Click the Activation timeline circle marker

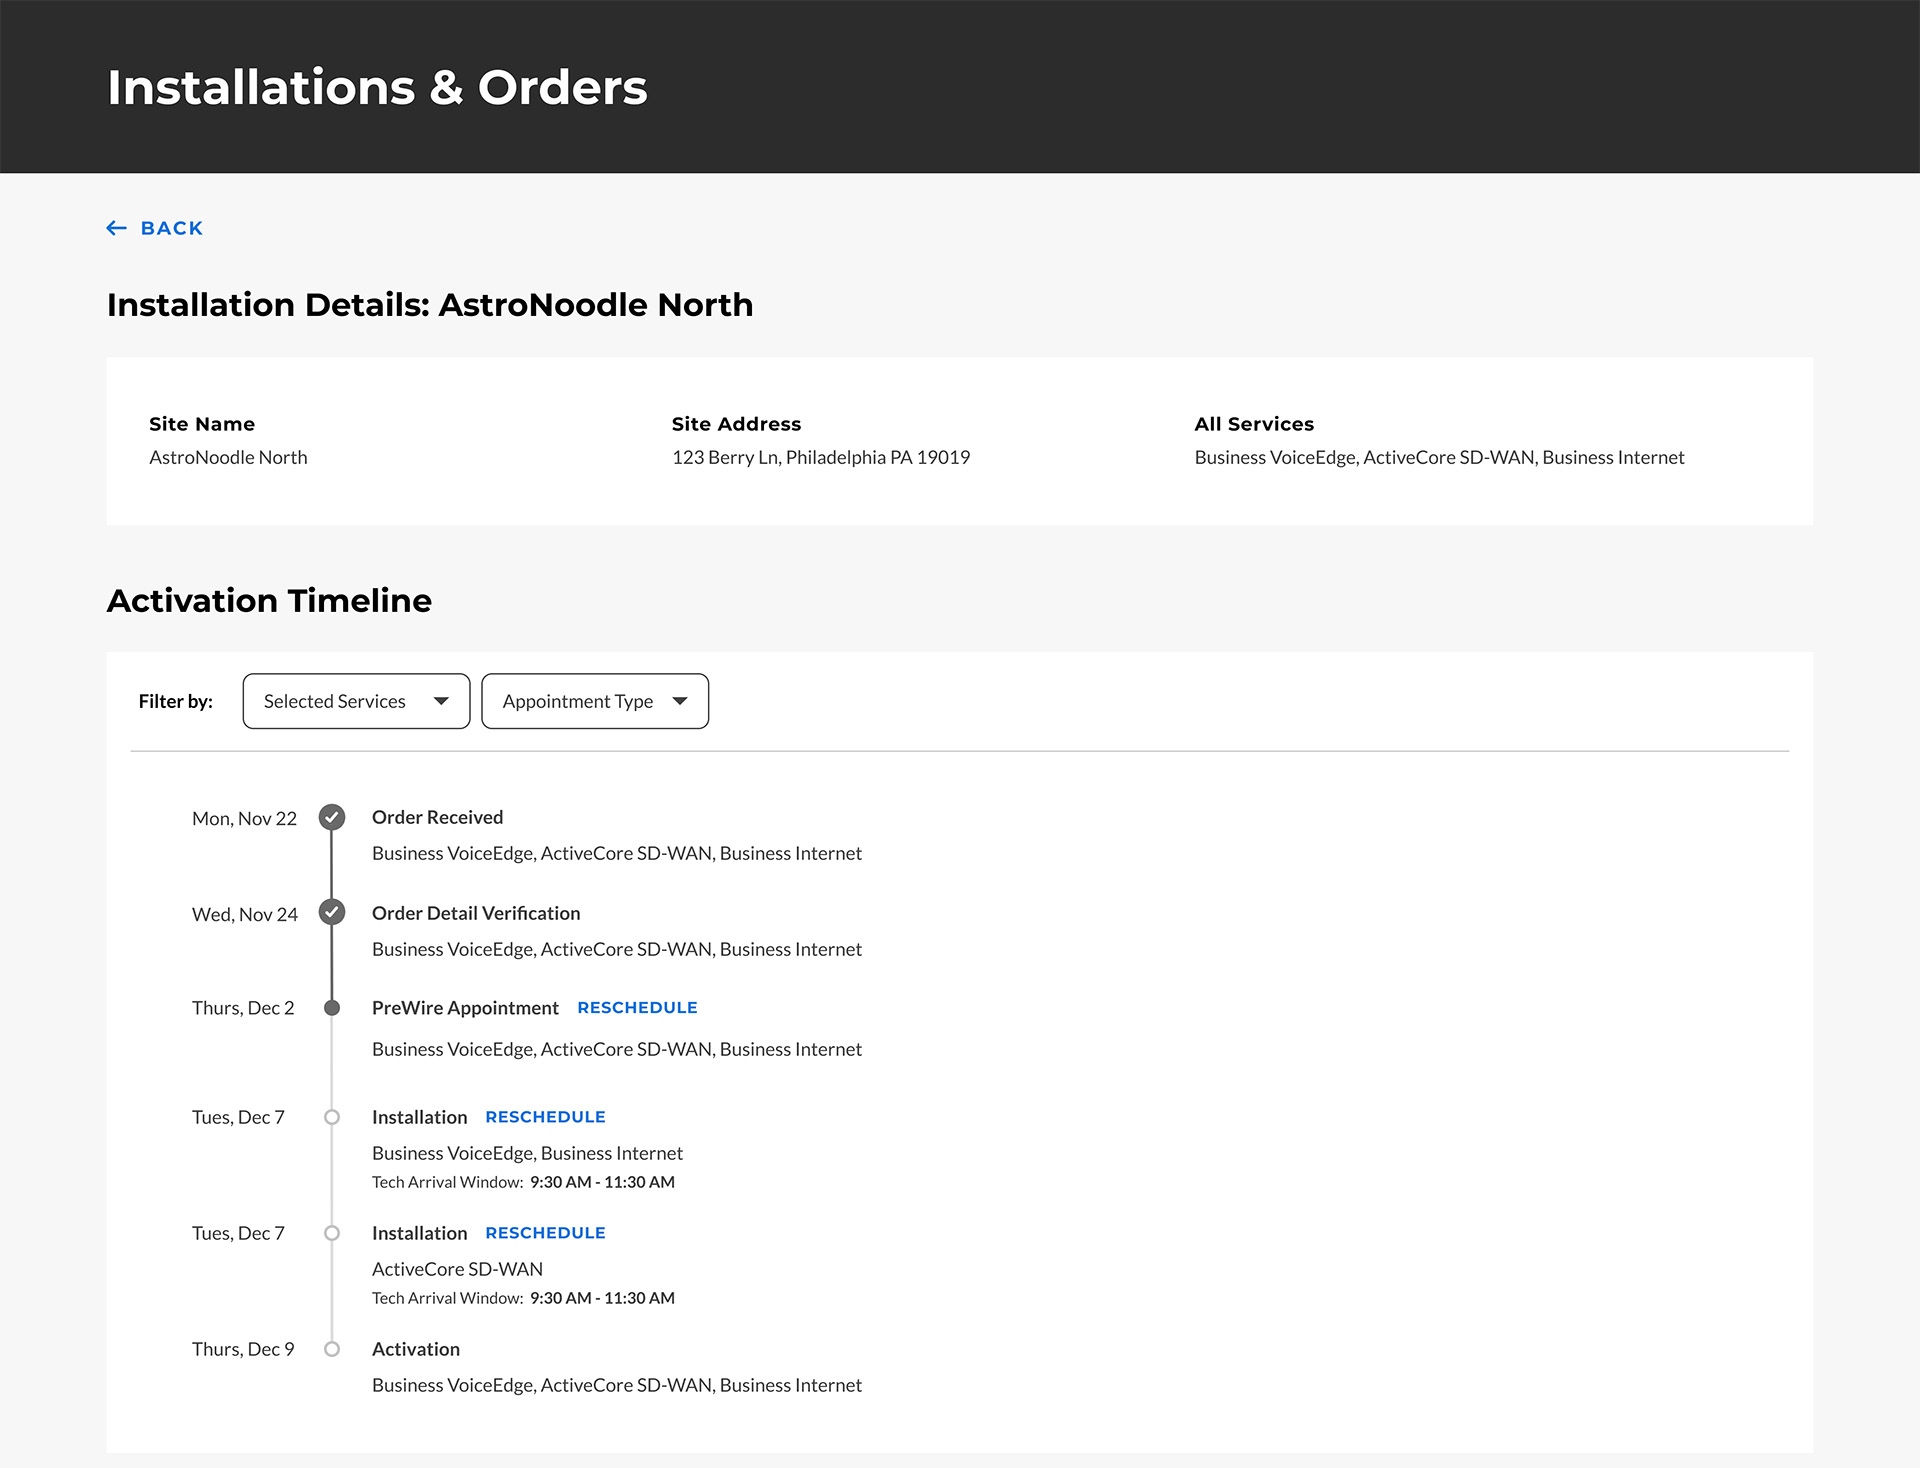tap(332, 1349)
